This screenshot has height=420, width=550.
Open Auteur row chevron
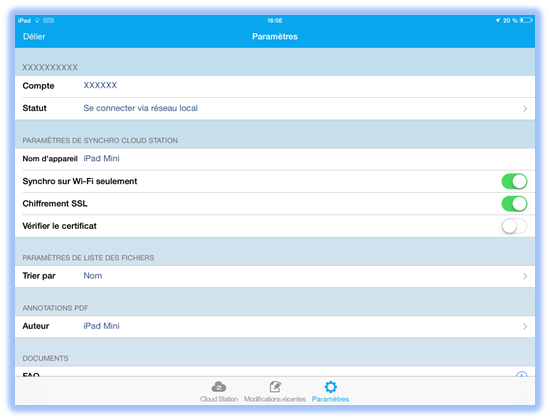point(525,327)
